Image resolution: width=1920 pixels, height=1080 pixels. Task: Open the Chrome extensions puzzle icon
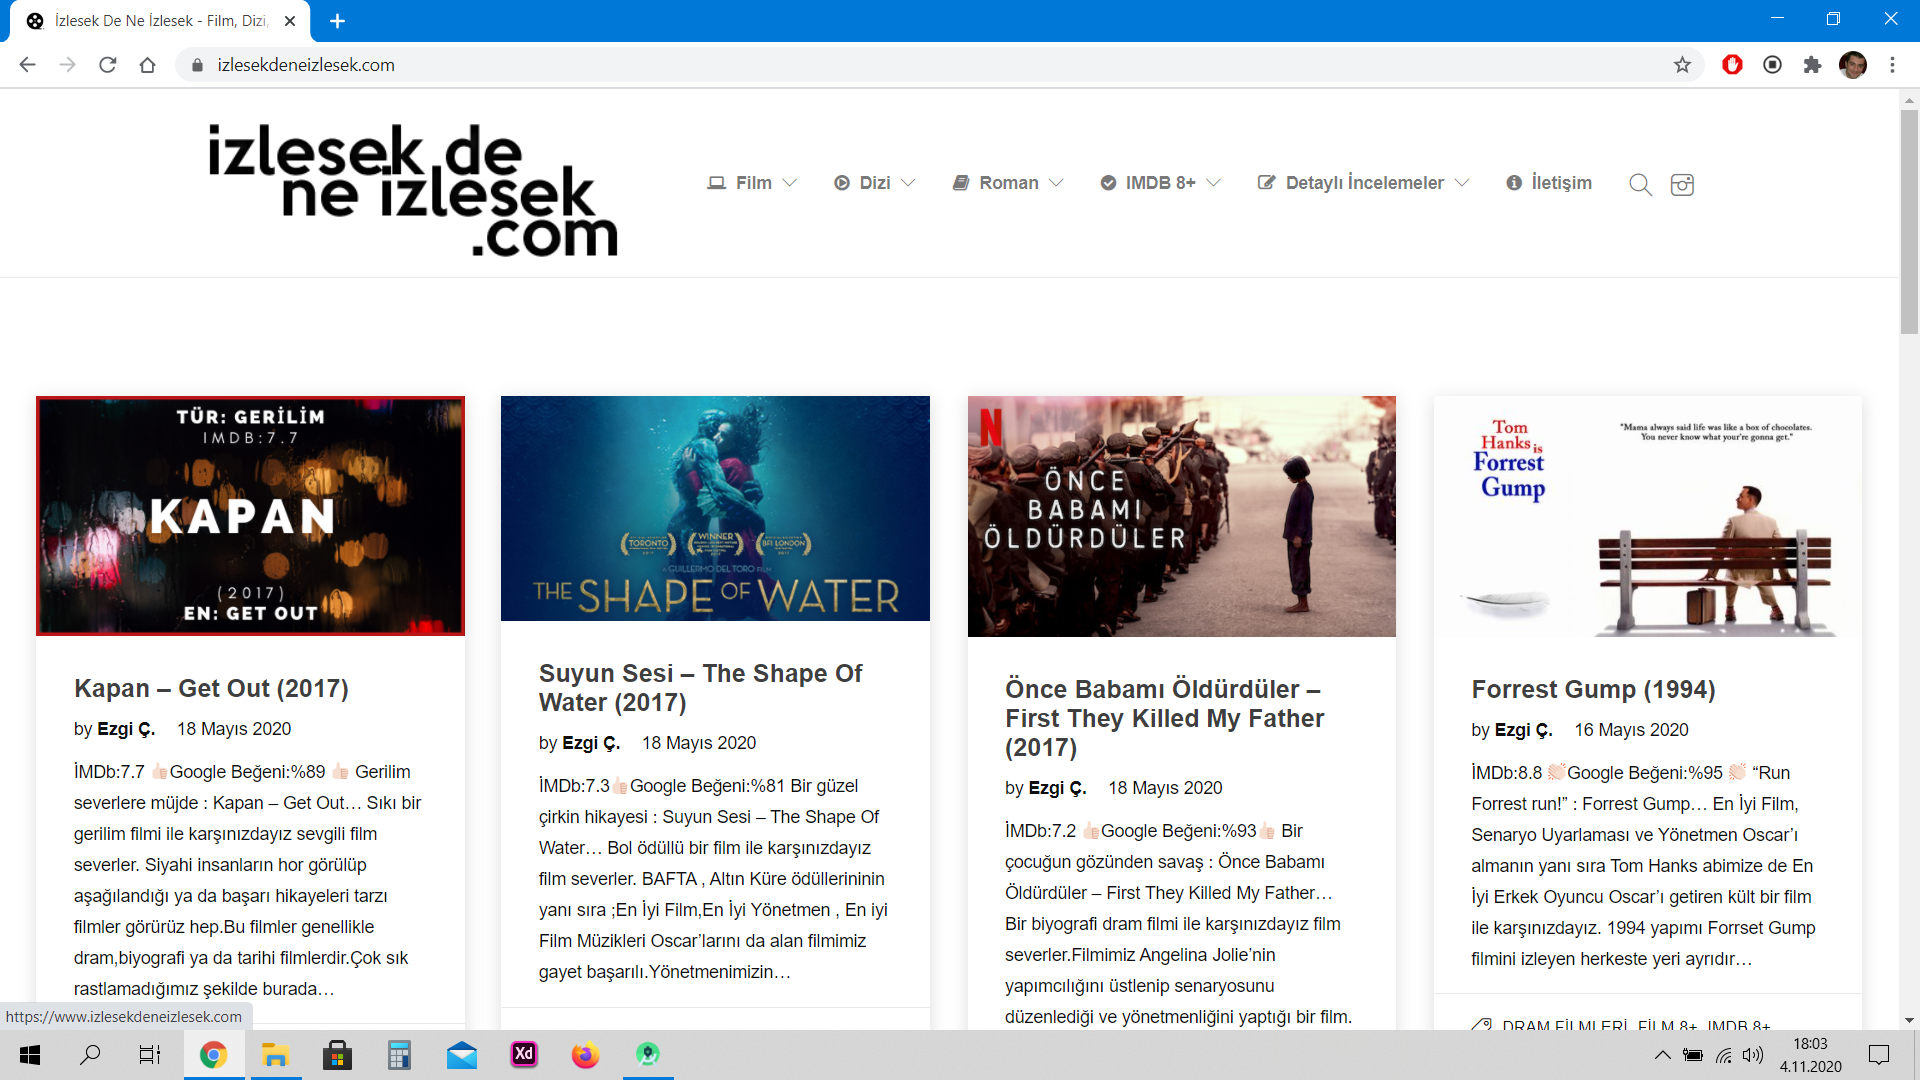tap(1812, 65)
